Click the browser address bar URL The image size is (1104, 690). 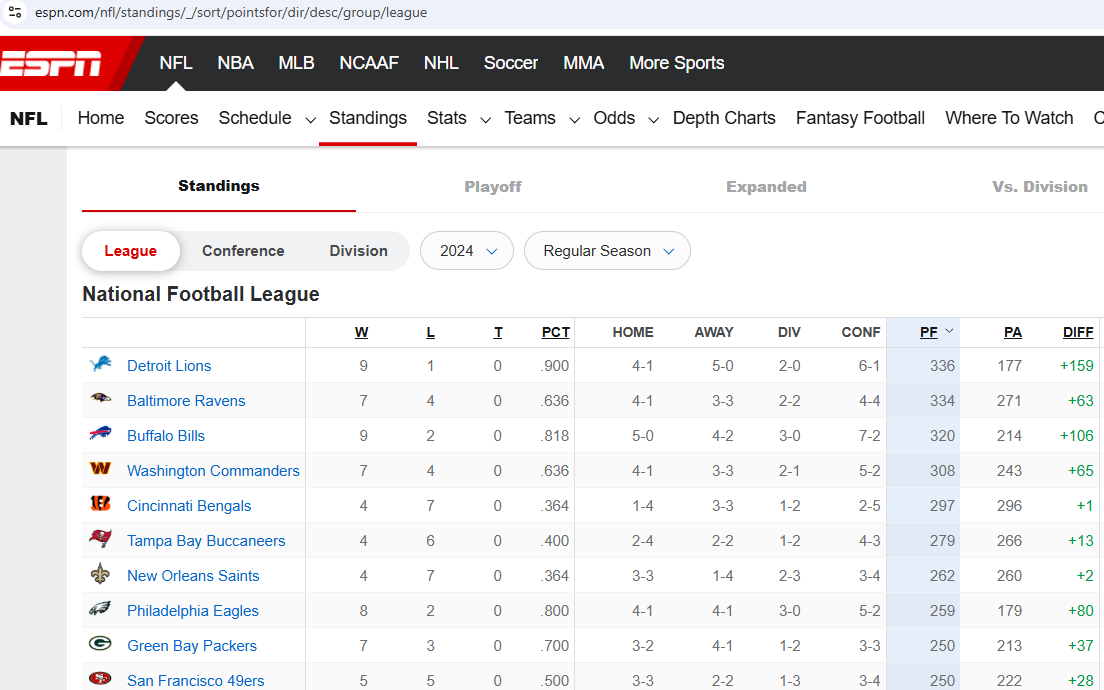(230, 13)
